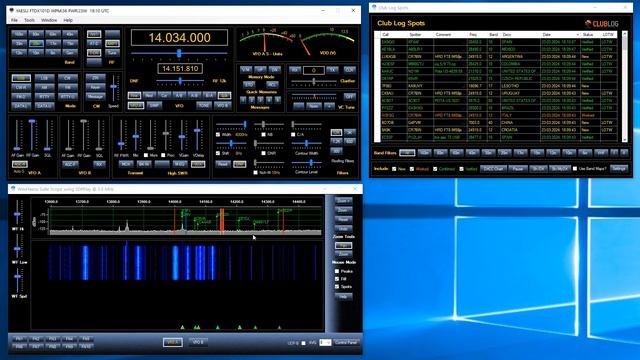Adjust the RF PWR transmit slider

(x=121, y=135)
